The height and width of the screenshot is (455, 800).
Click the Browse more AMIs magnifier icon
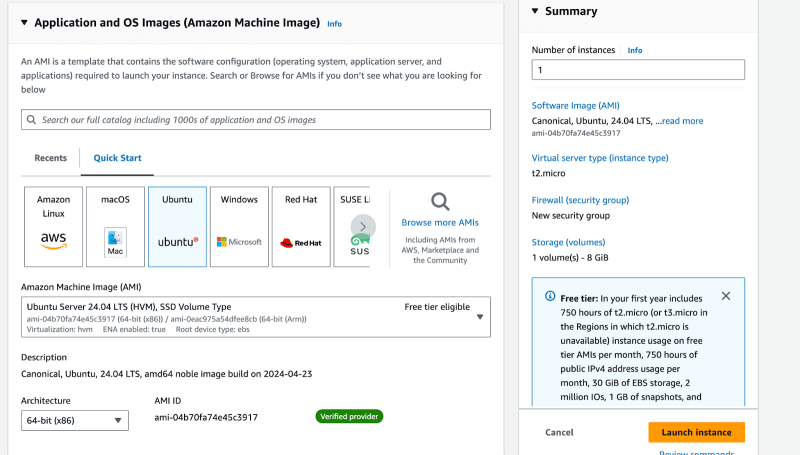pyautogui.click(x=440, y=201)
